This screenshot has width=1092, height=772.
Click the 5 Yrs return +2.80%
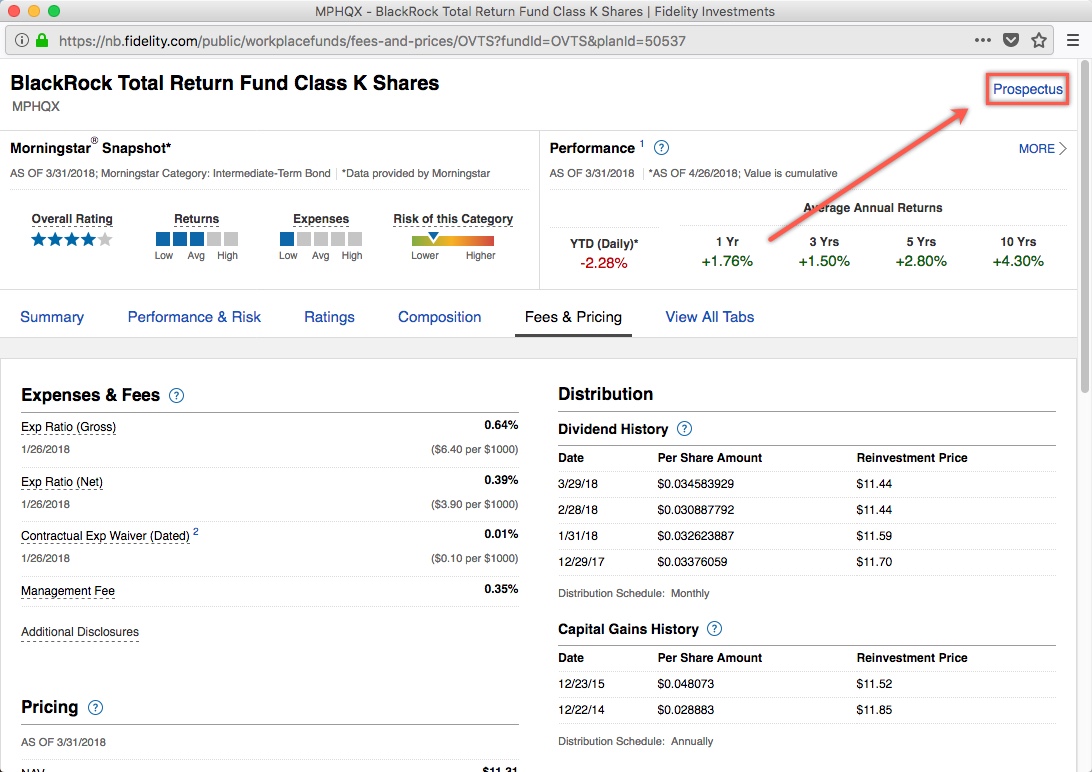coord(921,261)
